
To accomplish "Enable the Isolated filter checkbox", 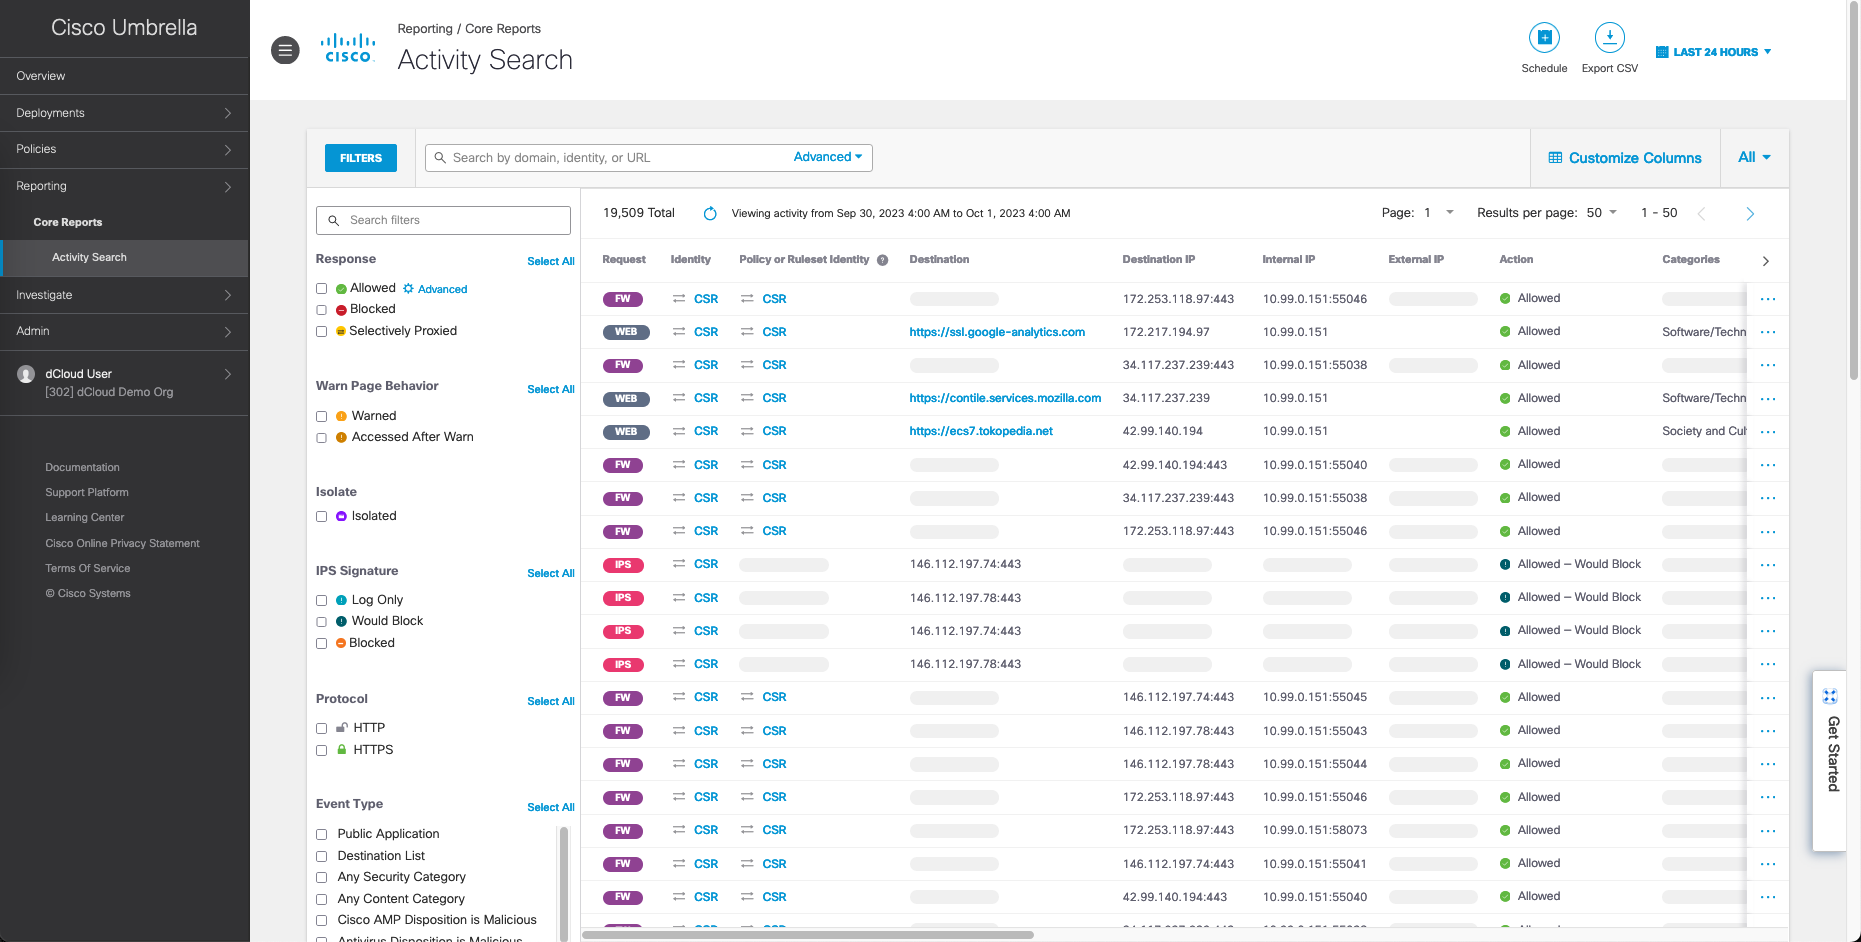I will pos(322,517).
